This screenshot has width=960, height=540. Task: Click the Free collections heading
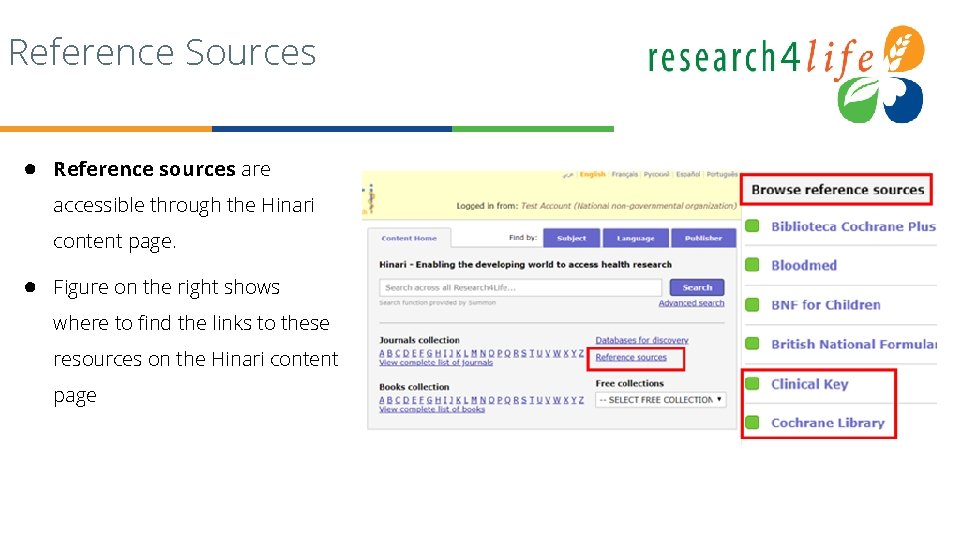pyautogui.click(x=629, y=383)
